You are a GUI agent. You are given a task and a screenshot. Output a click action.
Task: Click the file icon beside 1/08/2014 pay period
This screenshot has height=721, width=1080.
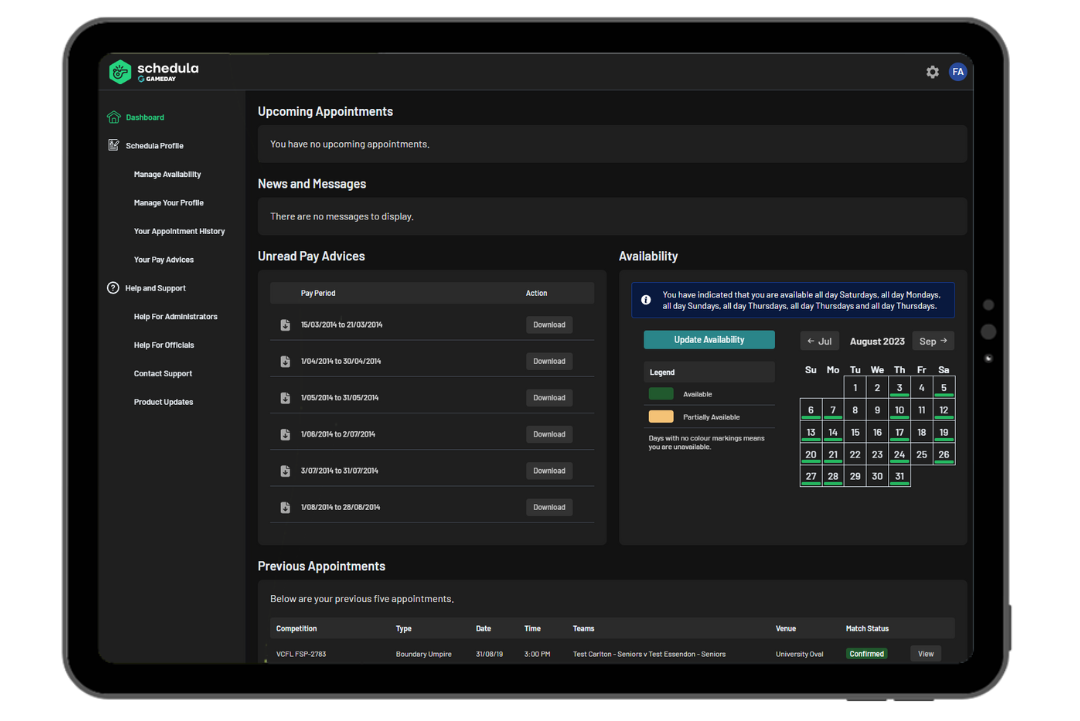(x=285, y=507)
